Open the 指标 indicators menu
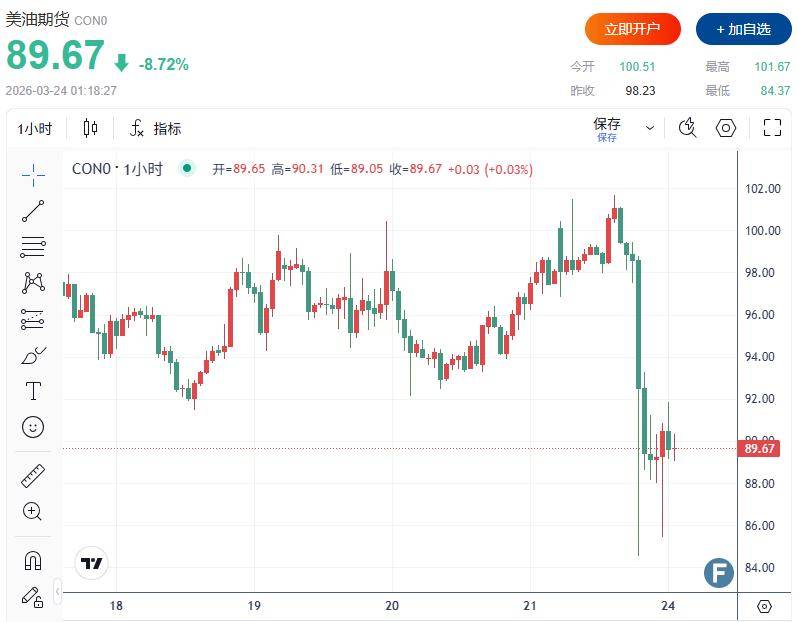The image size is (799, 622). pos(155,128)
